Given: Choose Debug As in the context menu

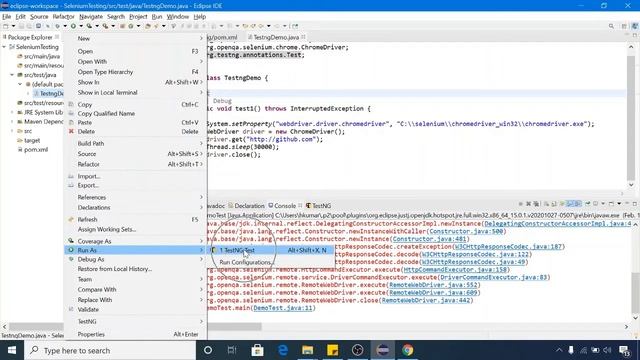Looking at the screenshot, I should pos(136,259).
